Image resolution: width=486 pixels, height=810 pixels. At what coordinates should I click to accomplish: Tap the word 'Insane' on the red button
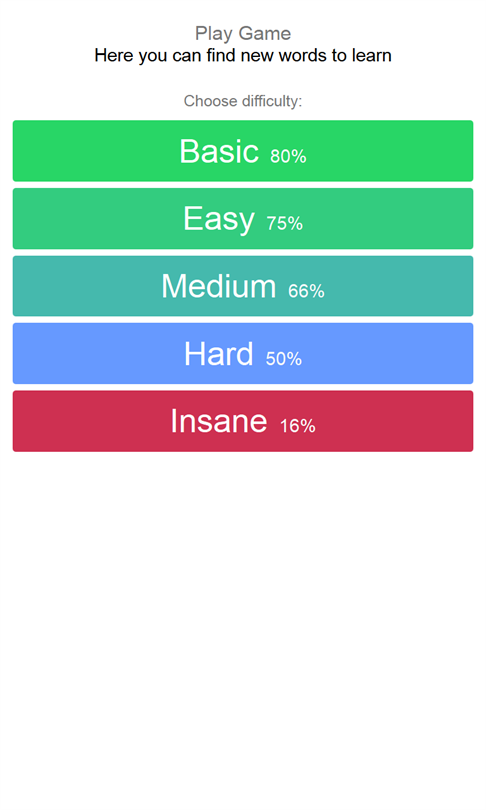[x=219, y=421]
